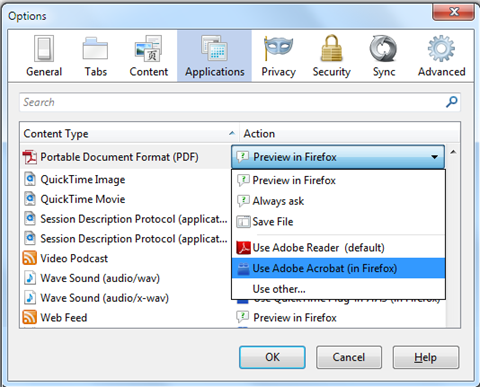Collapse the PDF action dropdown arrow
480x387 pixels.
click(x=434, y=157)
